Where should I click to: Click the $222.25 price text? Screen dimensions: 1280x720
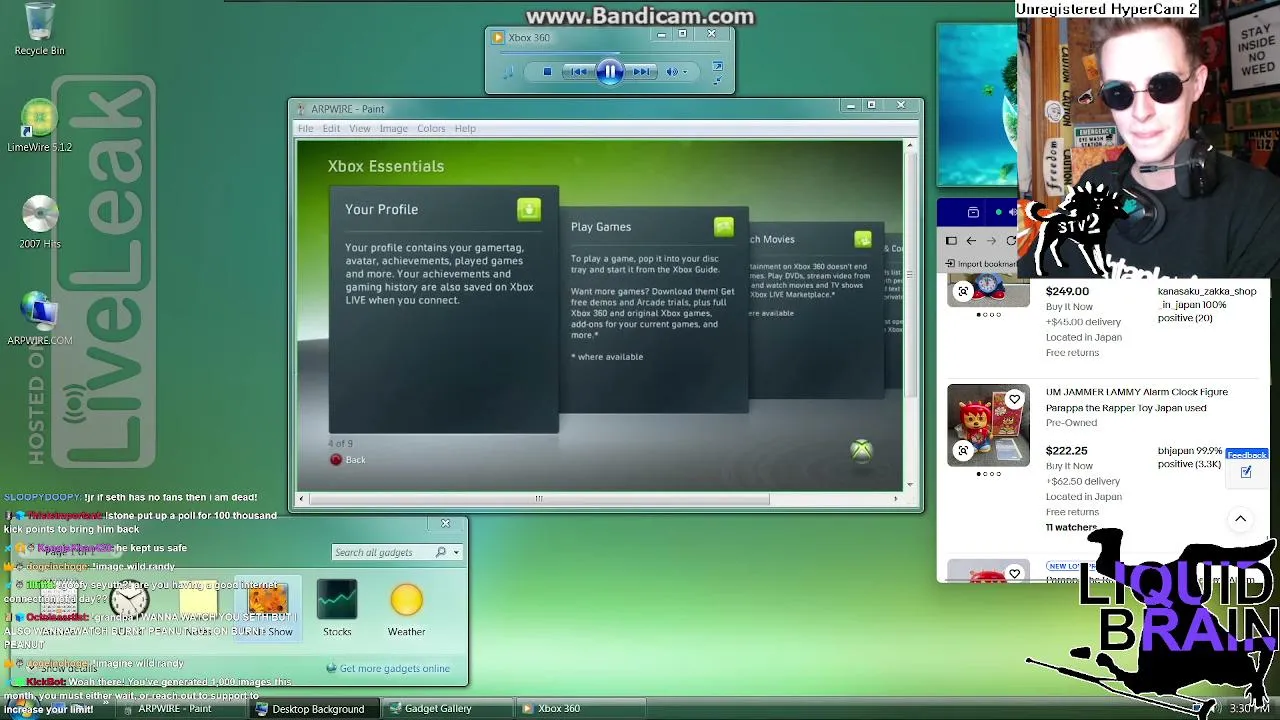click(1066, 451)
